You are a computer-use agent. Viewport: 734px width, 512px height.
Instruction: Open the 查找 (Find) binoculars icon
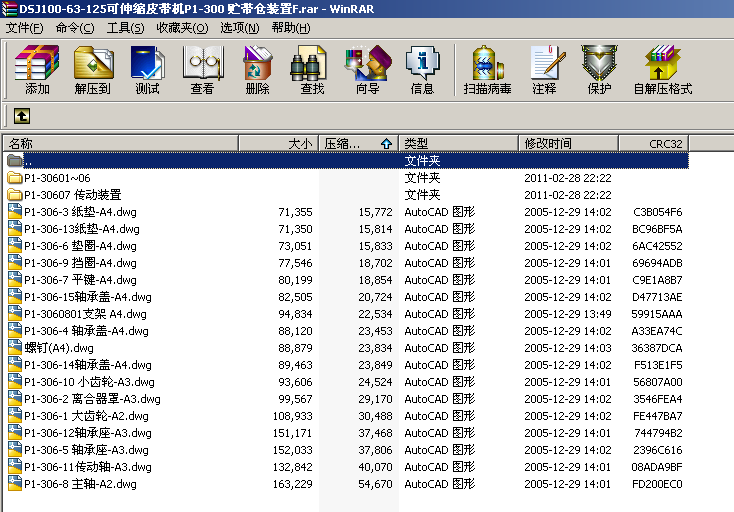click(312, 69)
